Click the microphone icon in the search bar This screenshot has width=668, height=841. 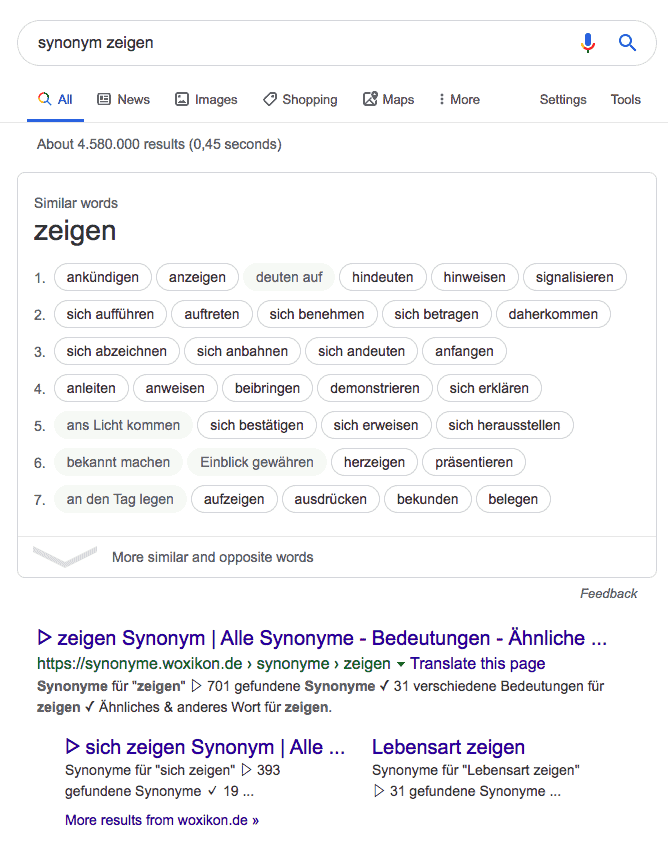click(588, 43)
